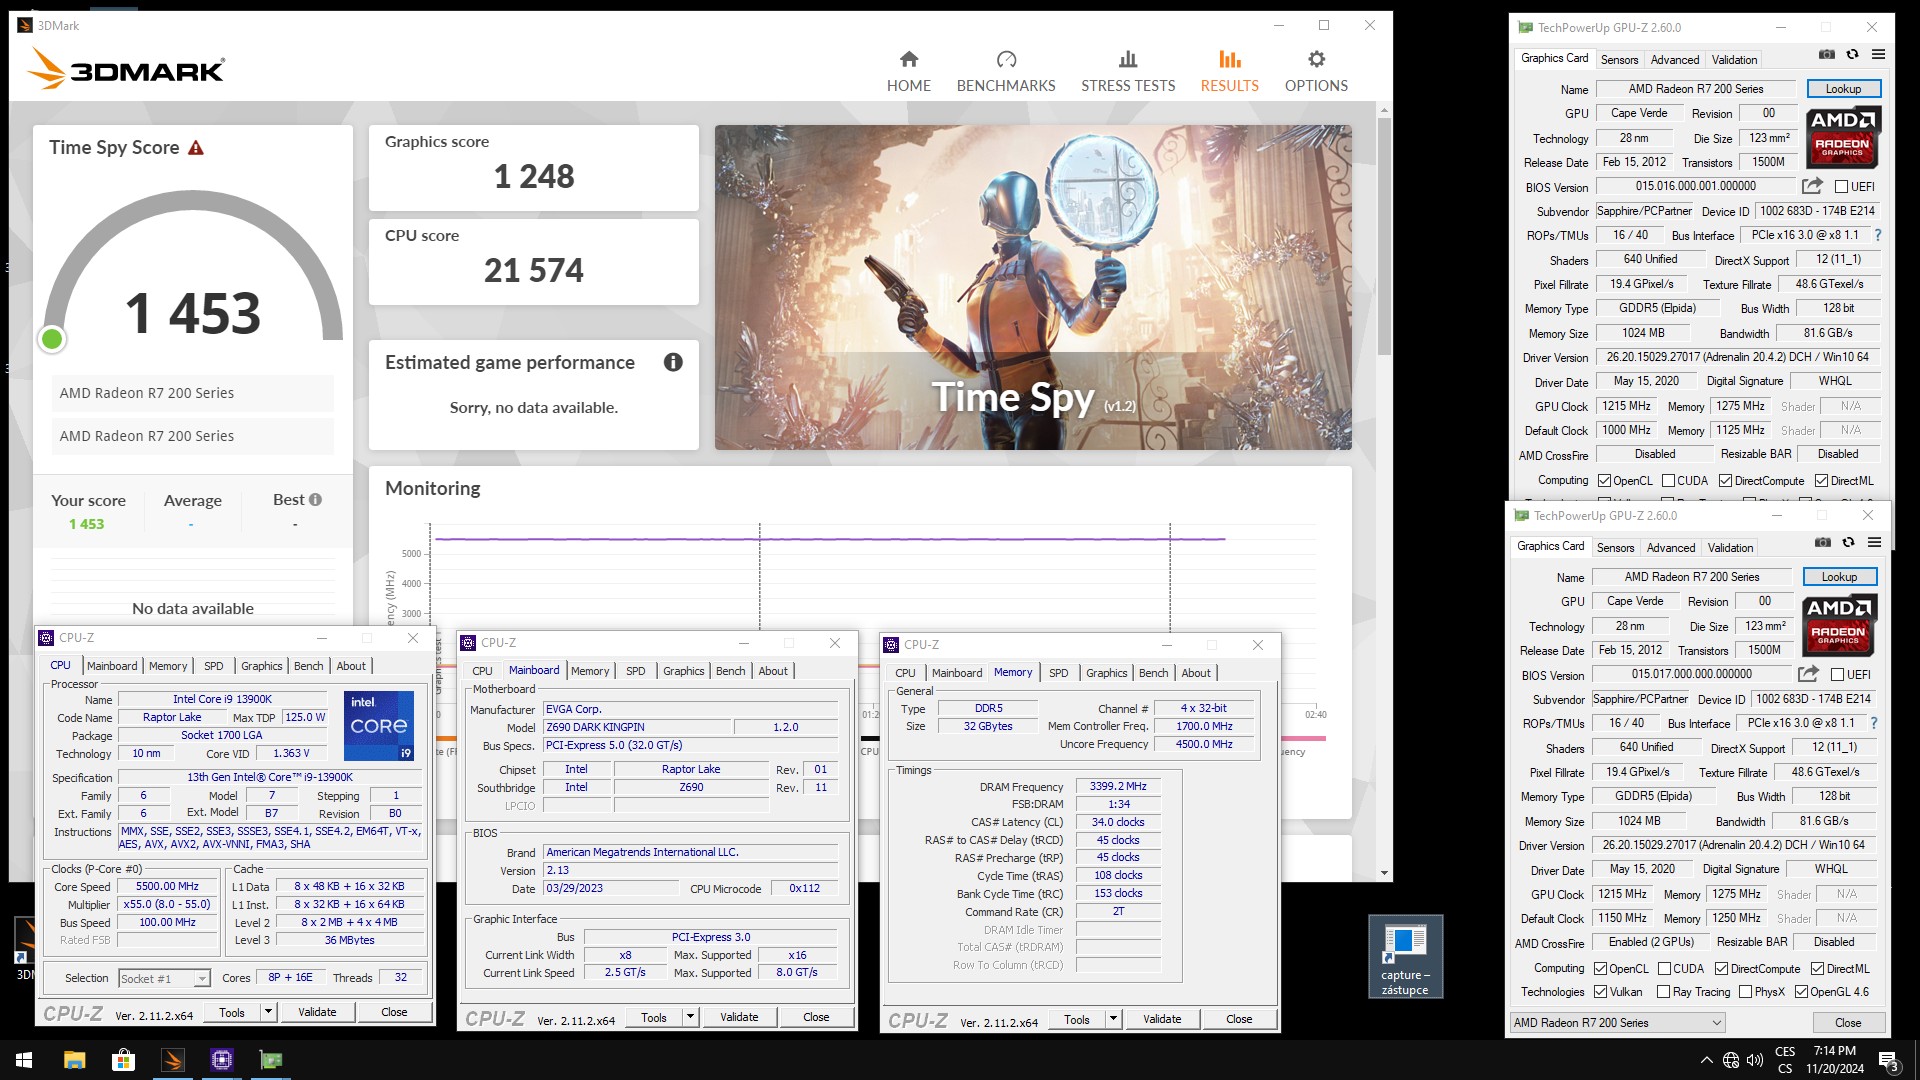Screen dimensions: 1920x1080
Task: Take screenshot with upper GPU-Z camera icon
Action: (x=1826, y=55)
